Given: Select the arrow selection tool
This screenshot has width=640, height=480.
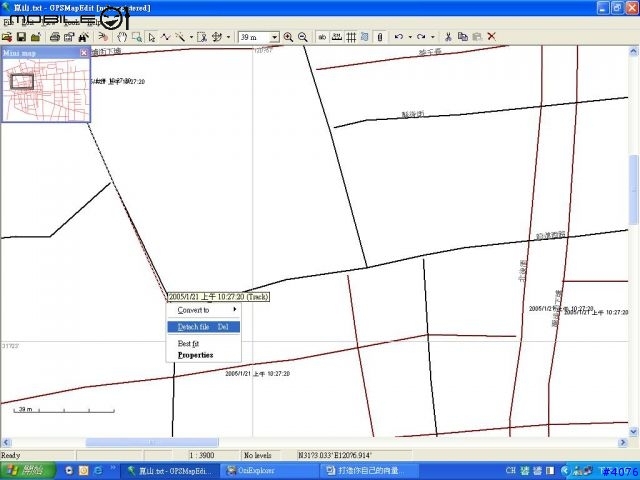Looking at the screenshot, I should pyautogui.click(x=151, y=37).
